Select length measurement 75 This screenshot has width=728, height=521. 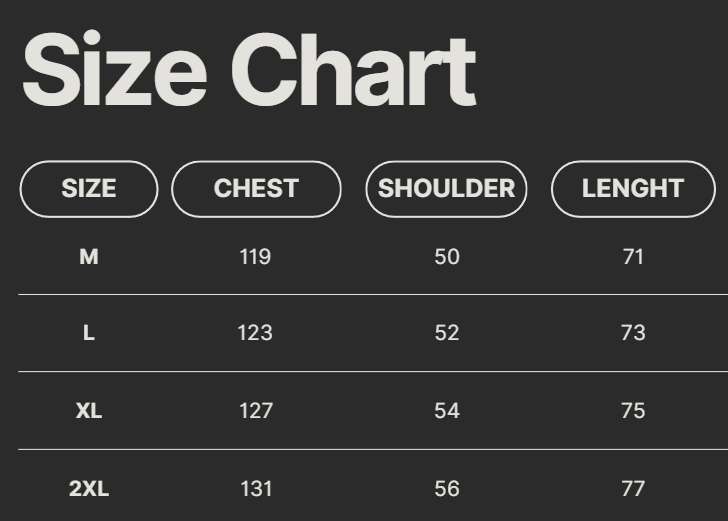click(633, 411)
